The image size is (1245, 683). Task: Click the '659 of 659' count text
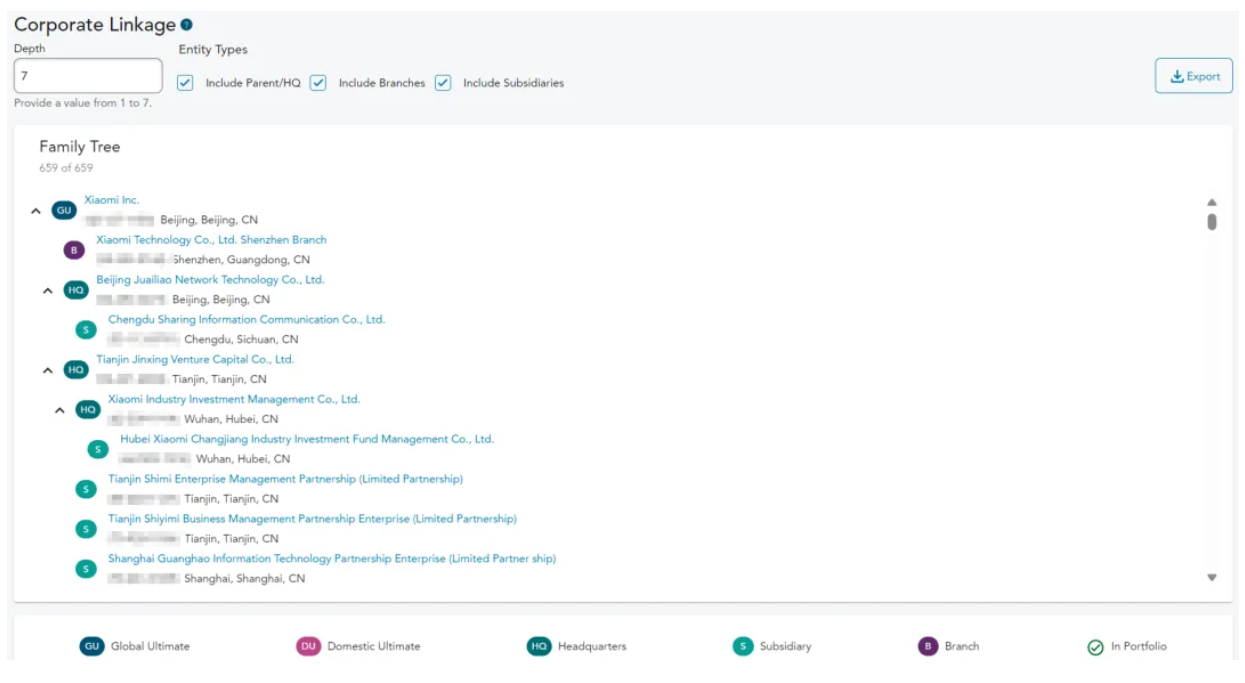[x=66, y=168]
